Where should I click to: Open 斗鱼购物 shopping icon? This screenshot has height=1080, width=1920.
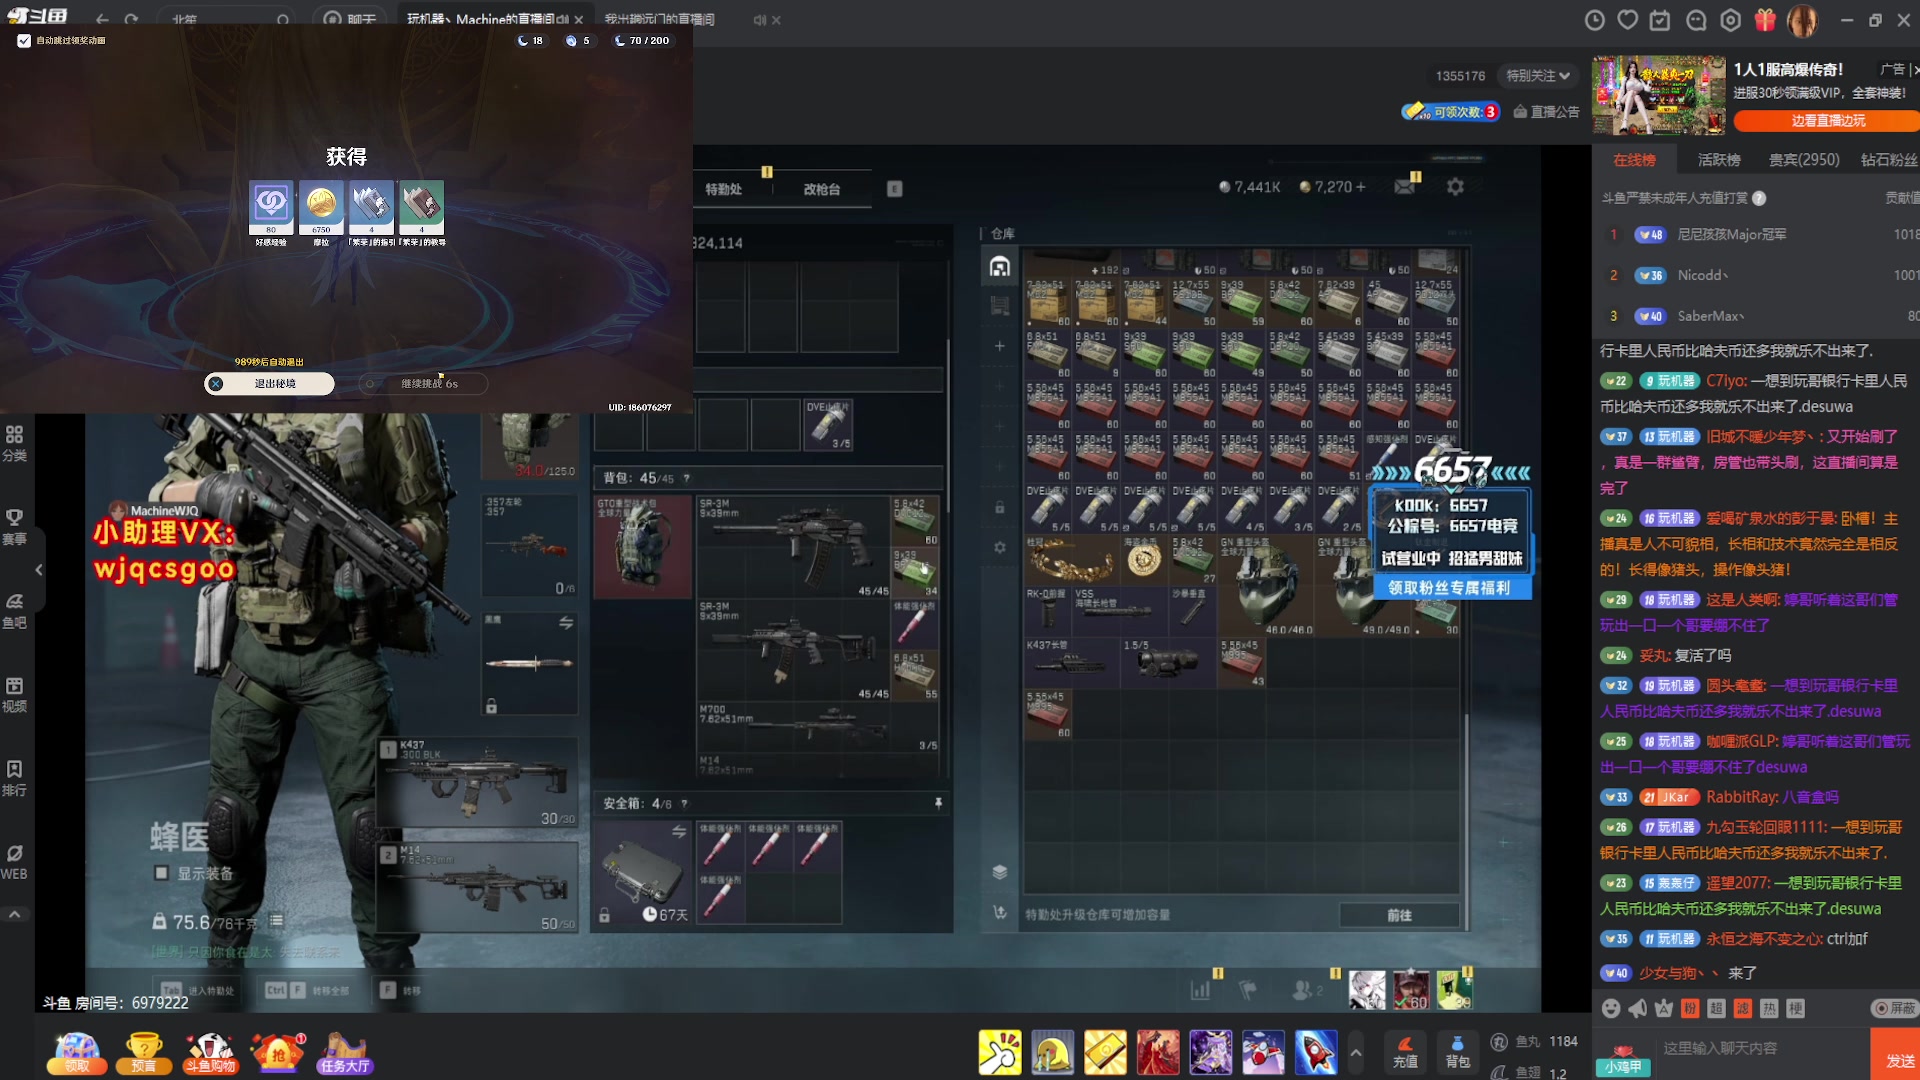point(211,1053)
